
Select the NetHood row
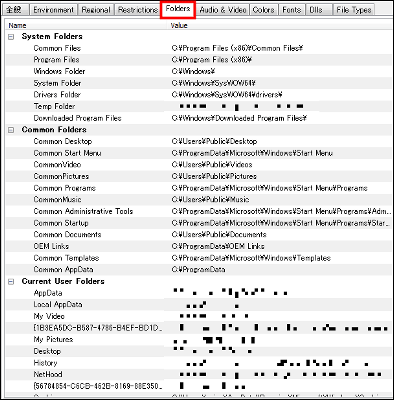coord(199,375)
